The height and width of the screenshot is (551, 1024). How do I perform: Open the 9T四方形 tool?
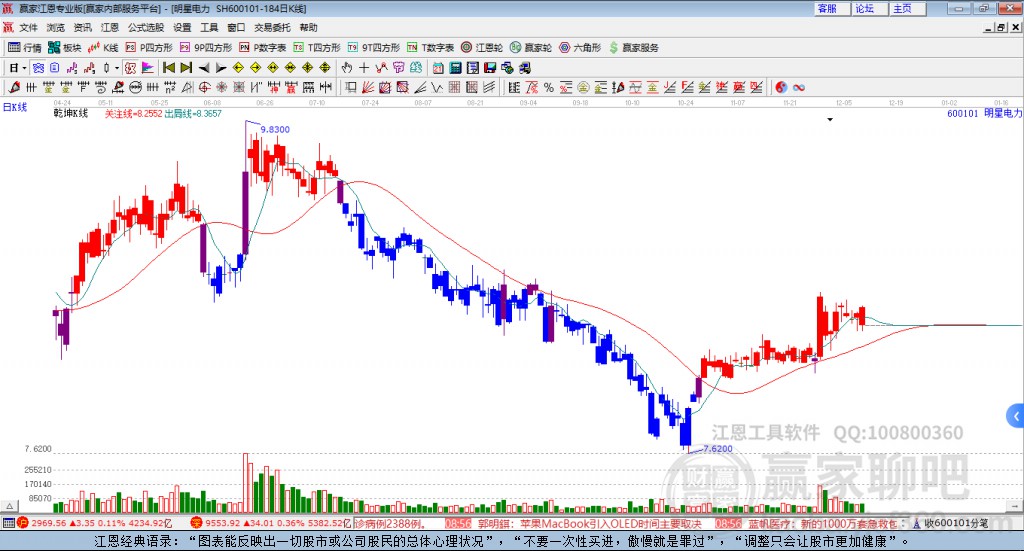(x=374, y=48)
